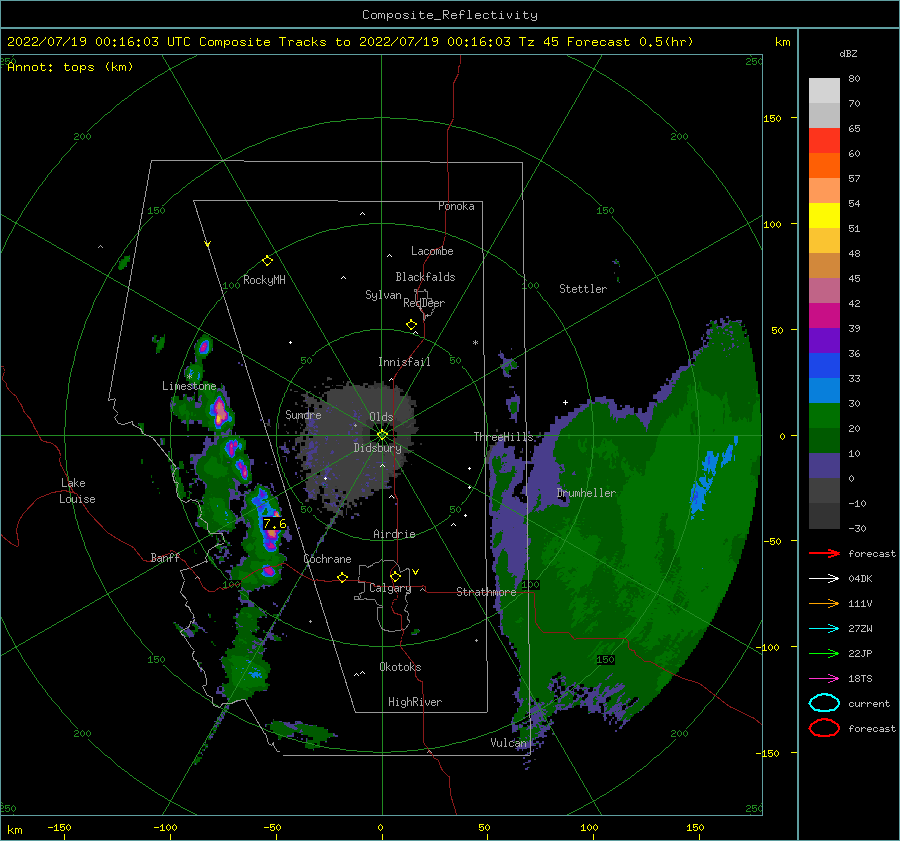Click the 'Okotoks' town label
The width and height of the screenshot is (900, 841).
click(x=400, y=667)
